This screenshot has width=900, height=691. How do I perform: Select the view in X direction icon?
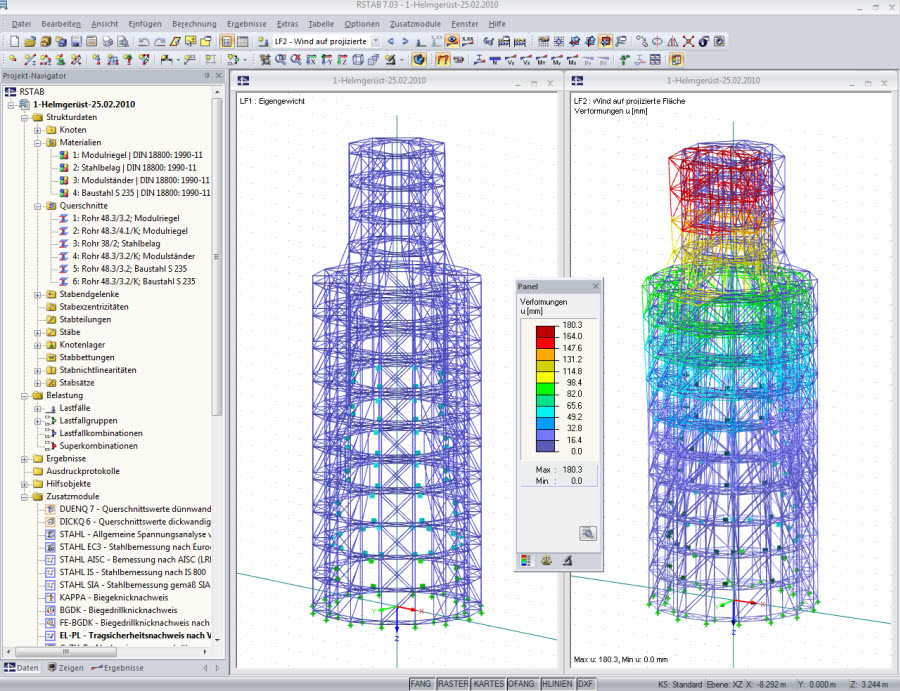tap(311, 60)
